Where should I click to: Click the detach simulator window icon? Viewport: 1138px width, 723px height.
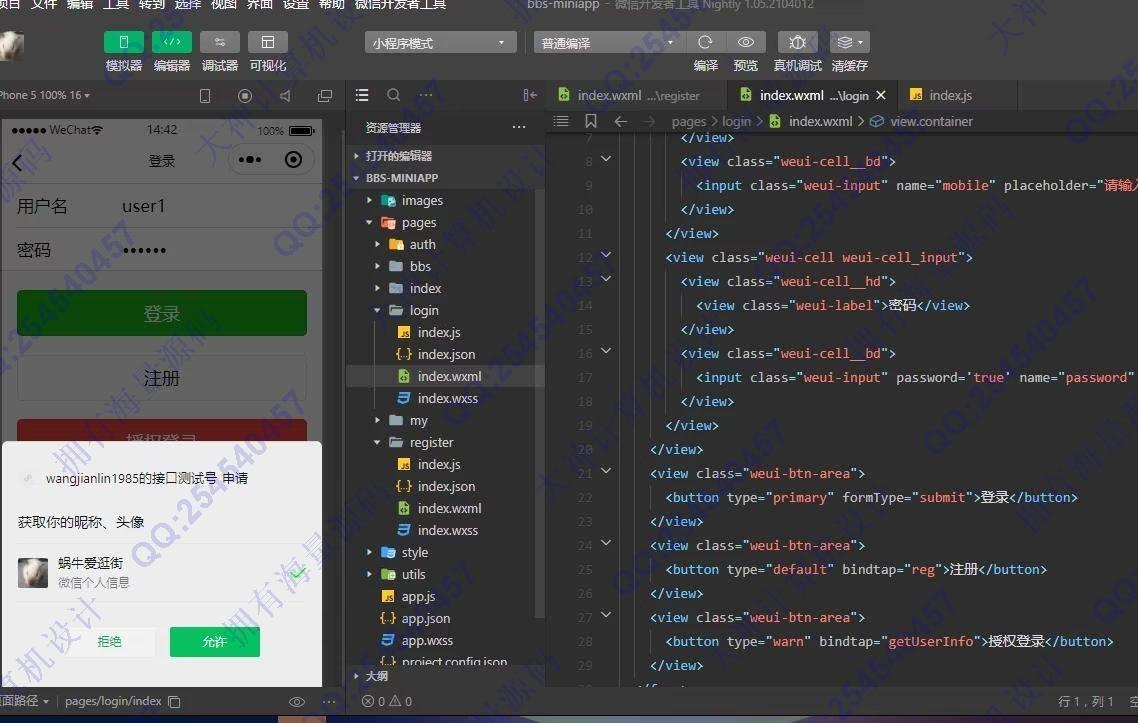click(x=325, y=96)
